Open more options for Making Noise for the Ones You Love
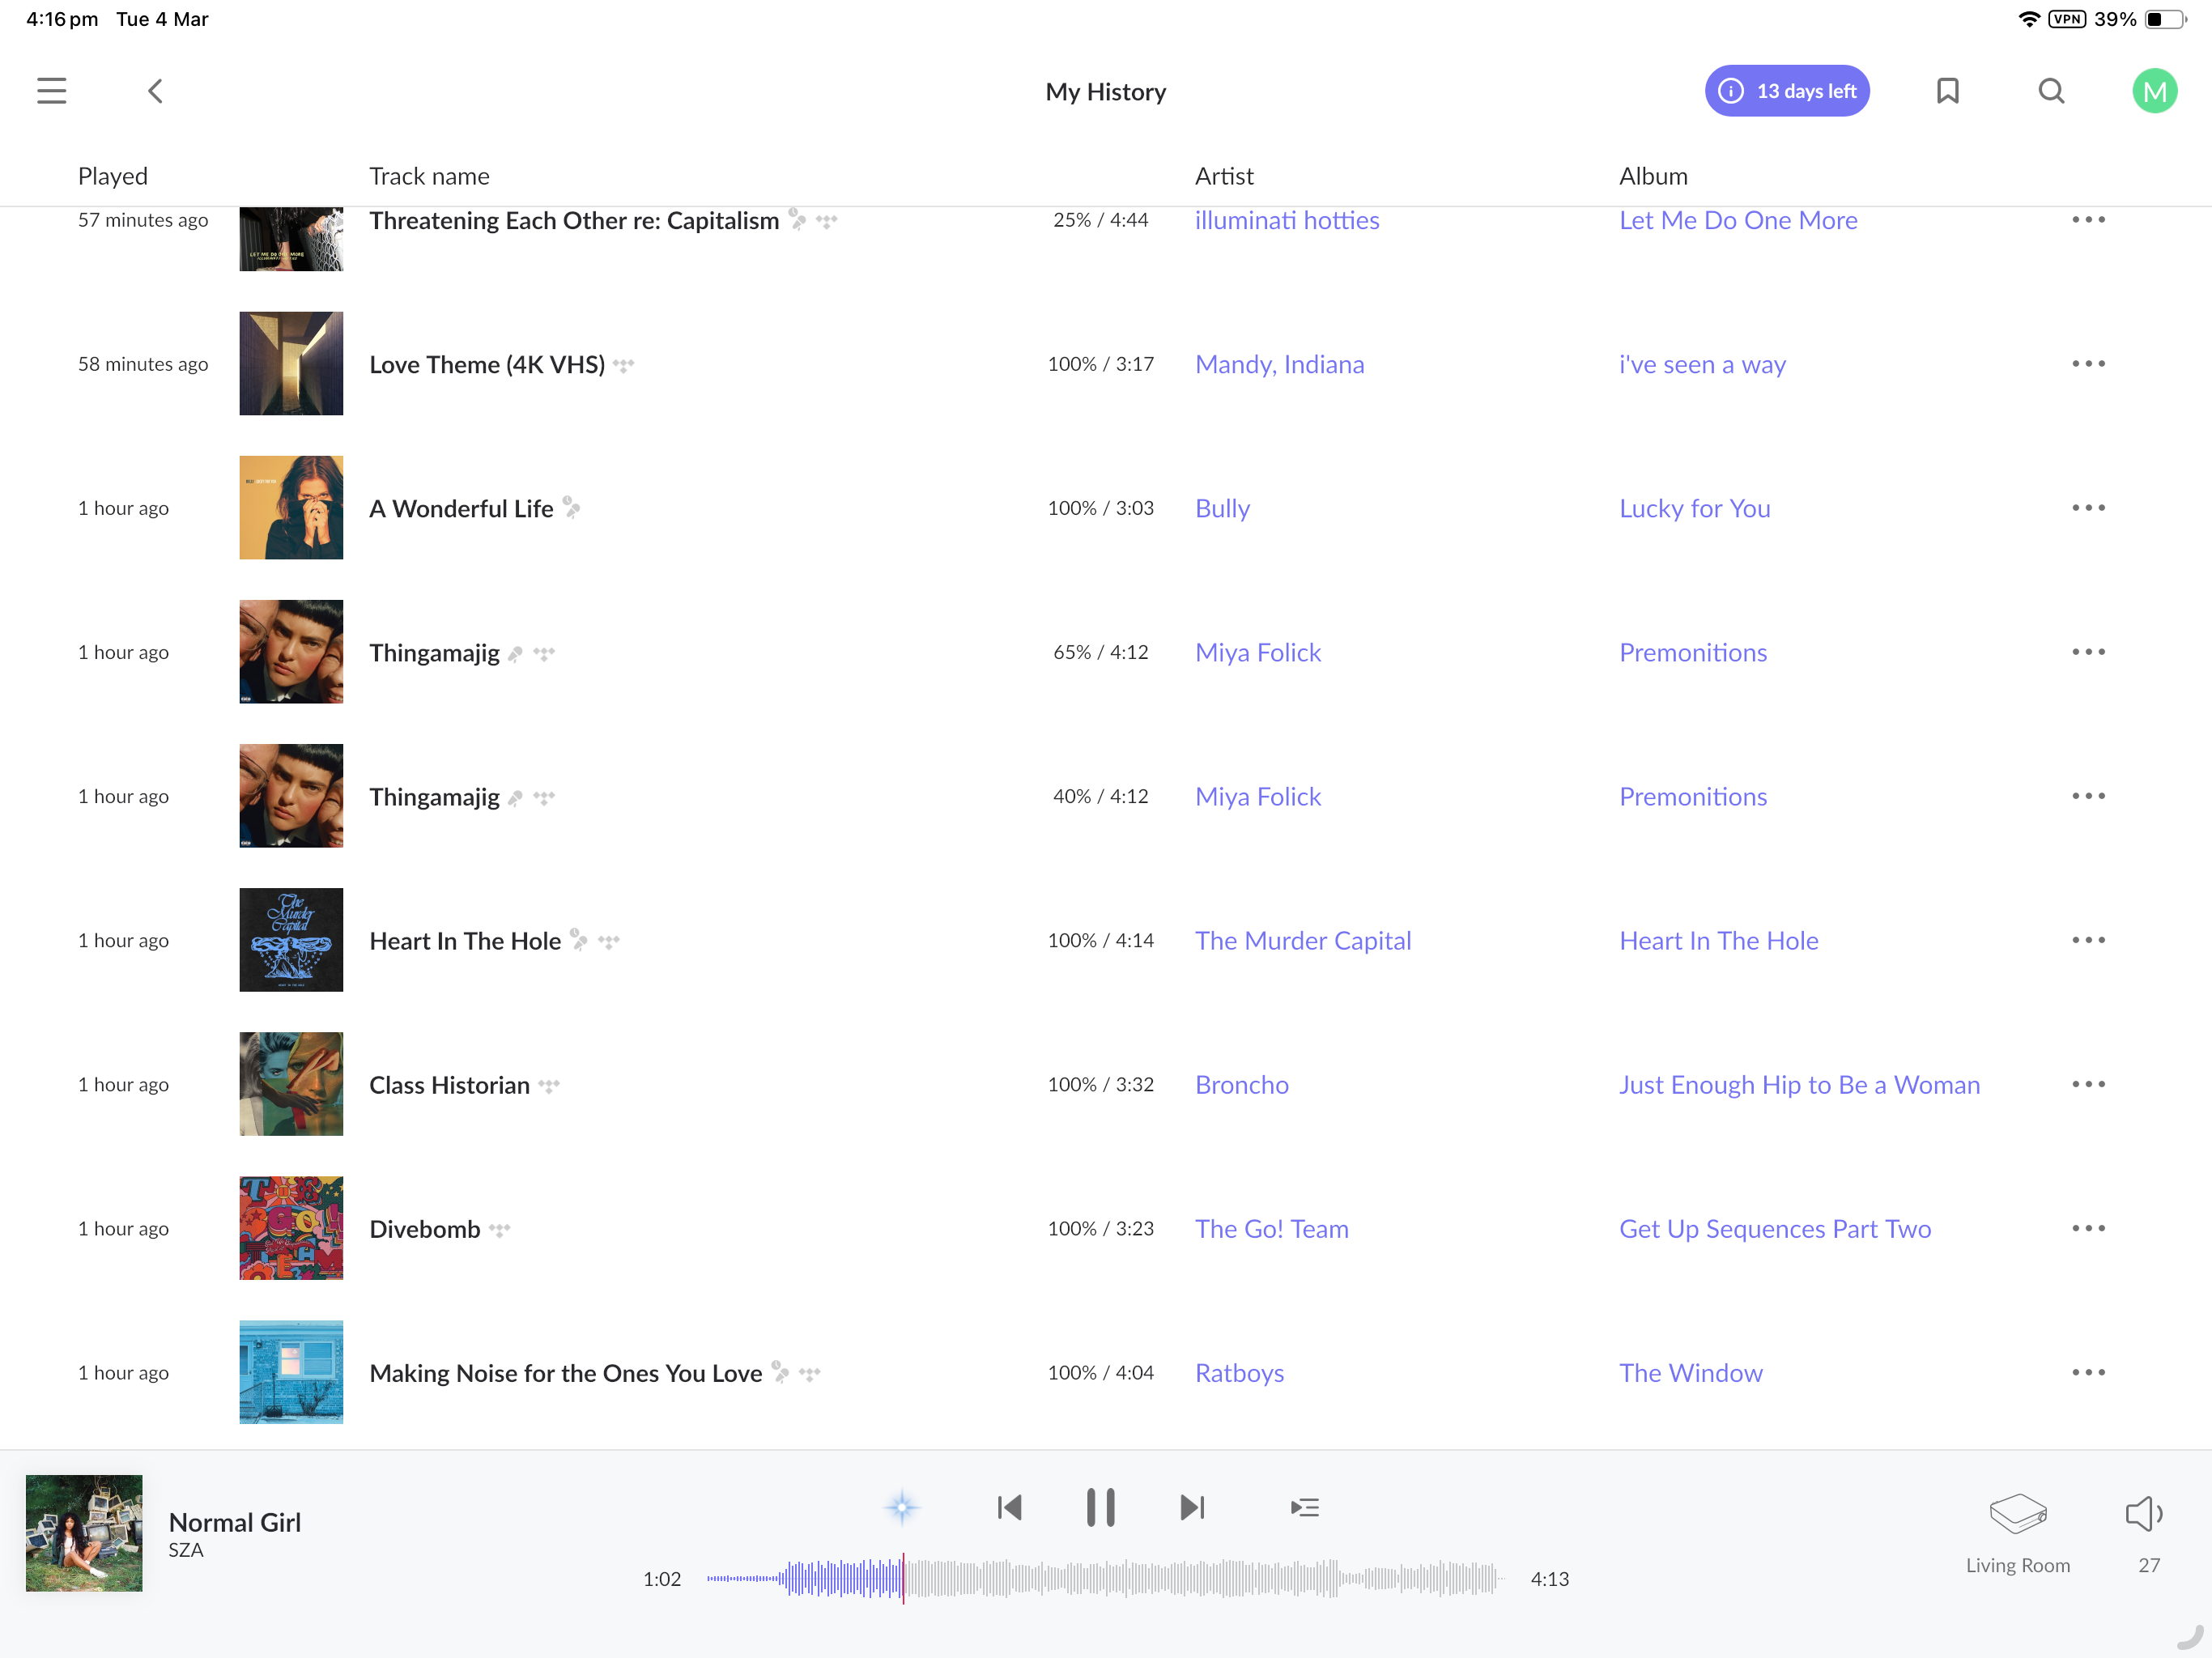2212x1658 pixels. point(2088,1372)
